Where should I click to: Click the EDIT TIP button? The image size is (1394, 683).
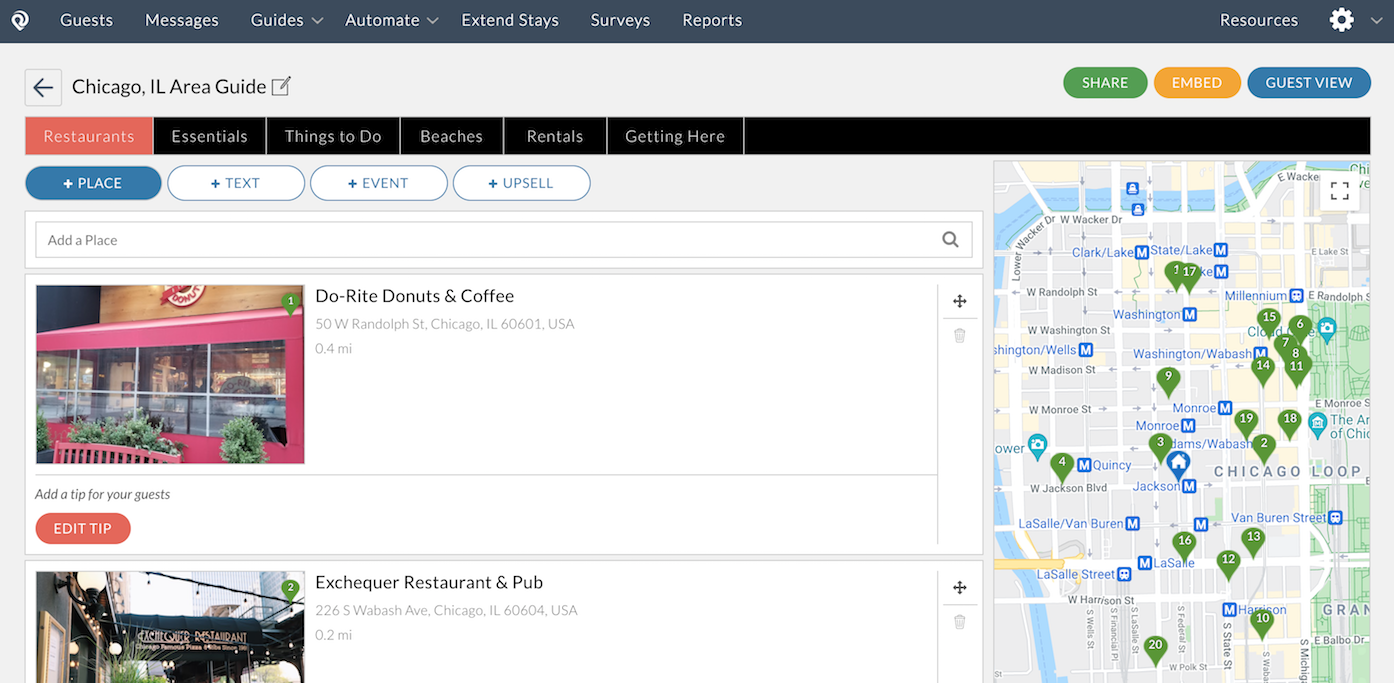[x=82, y=528]
